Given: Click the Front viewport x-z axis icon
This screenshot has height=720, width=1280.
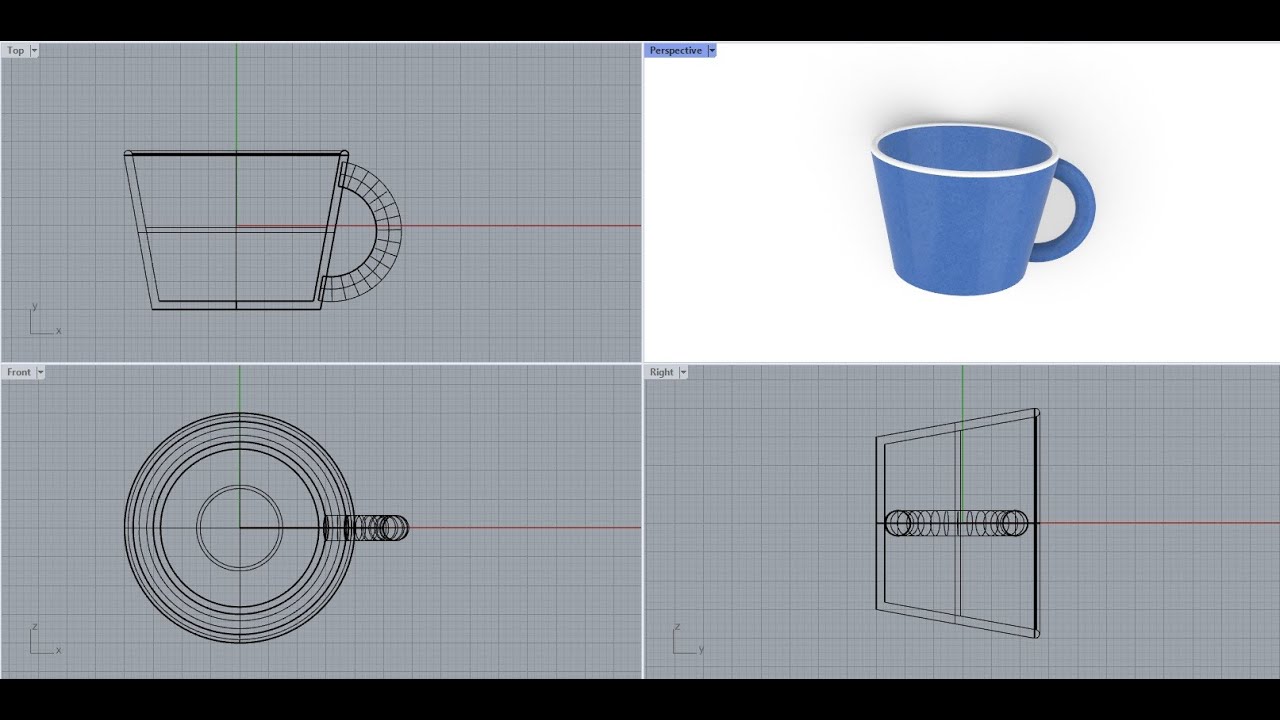Looking at the screenshot, I should [x=44, y=640].
